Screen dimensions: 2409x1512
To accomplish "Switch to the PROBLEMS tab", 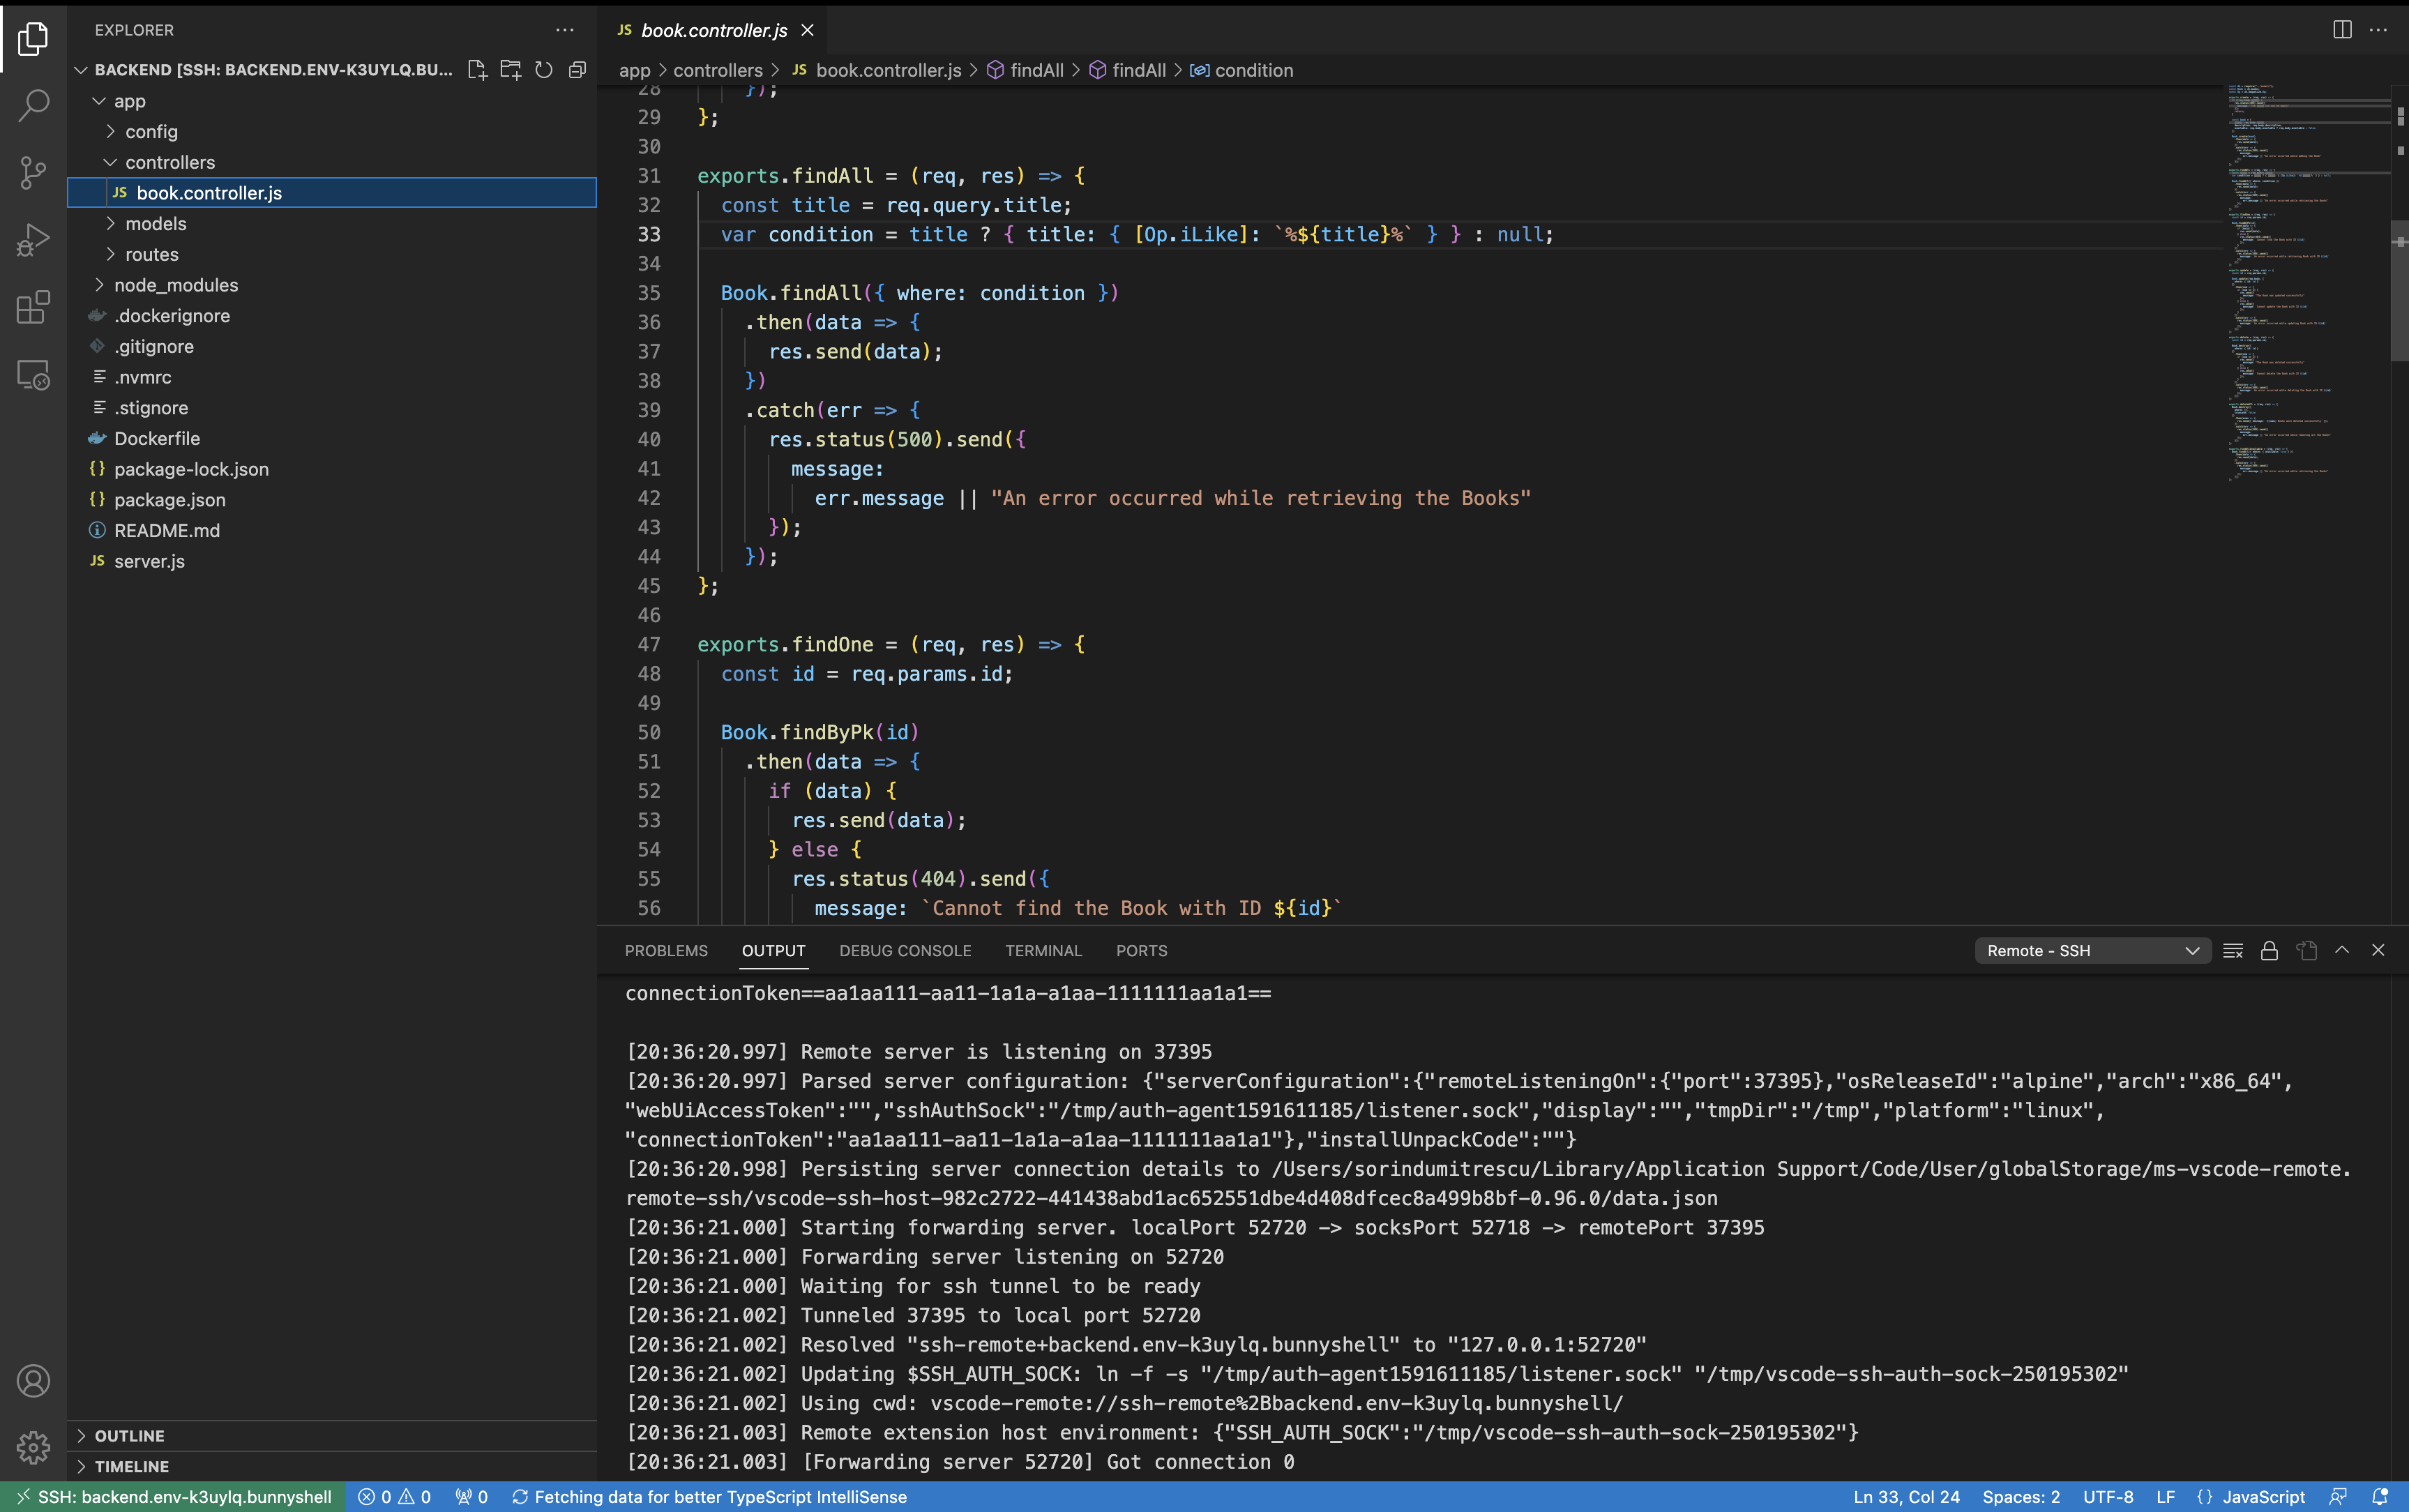I will coord(666,950).
